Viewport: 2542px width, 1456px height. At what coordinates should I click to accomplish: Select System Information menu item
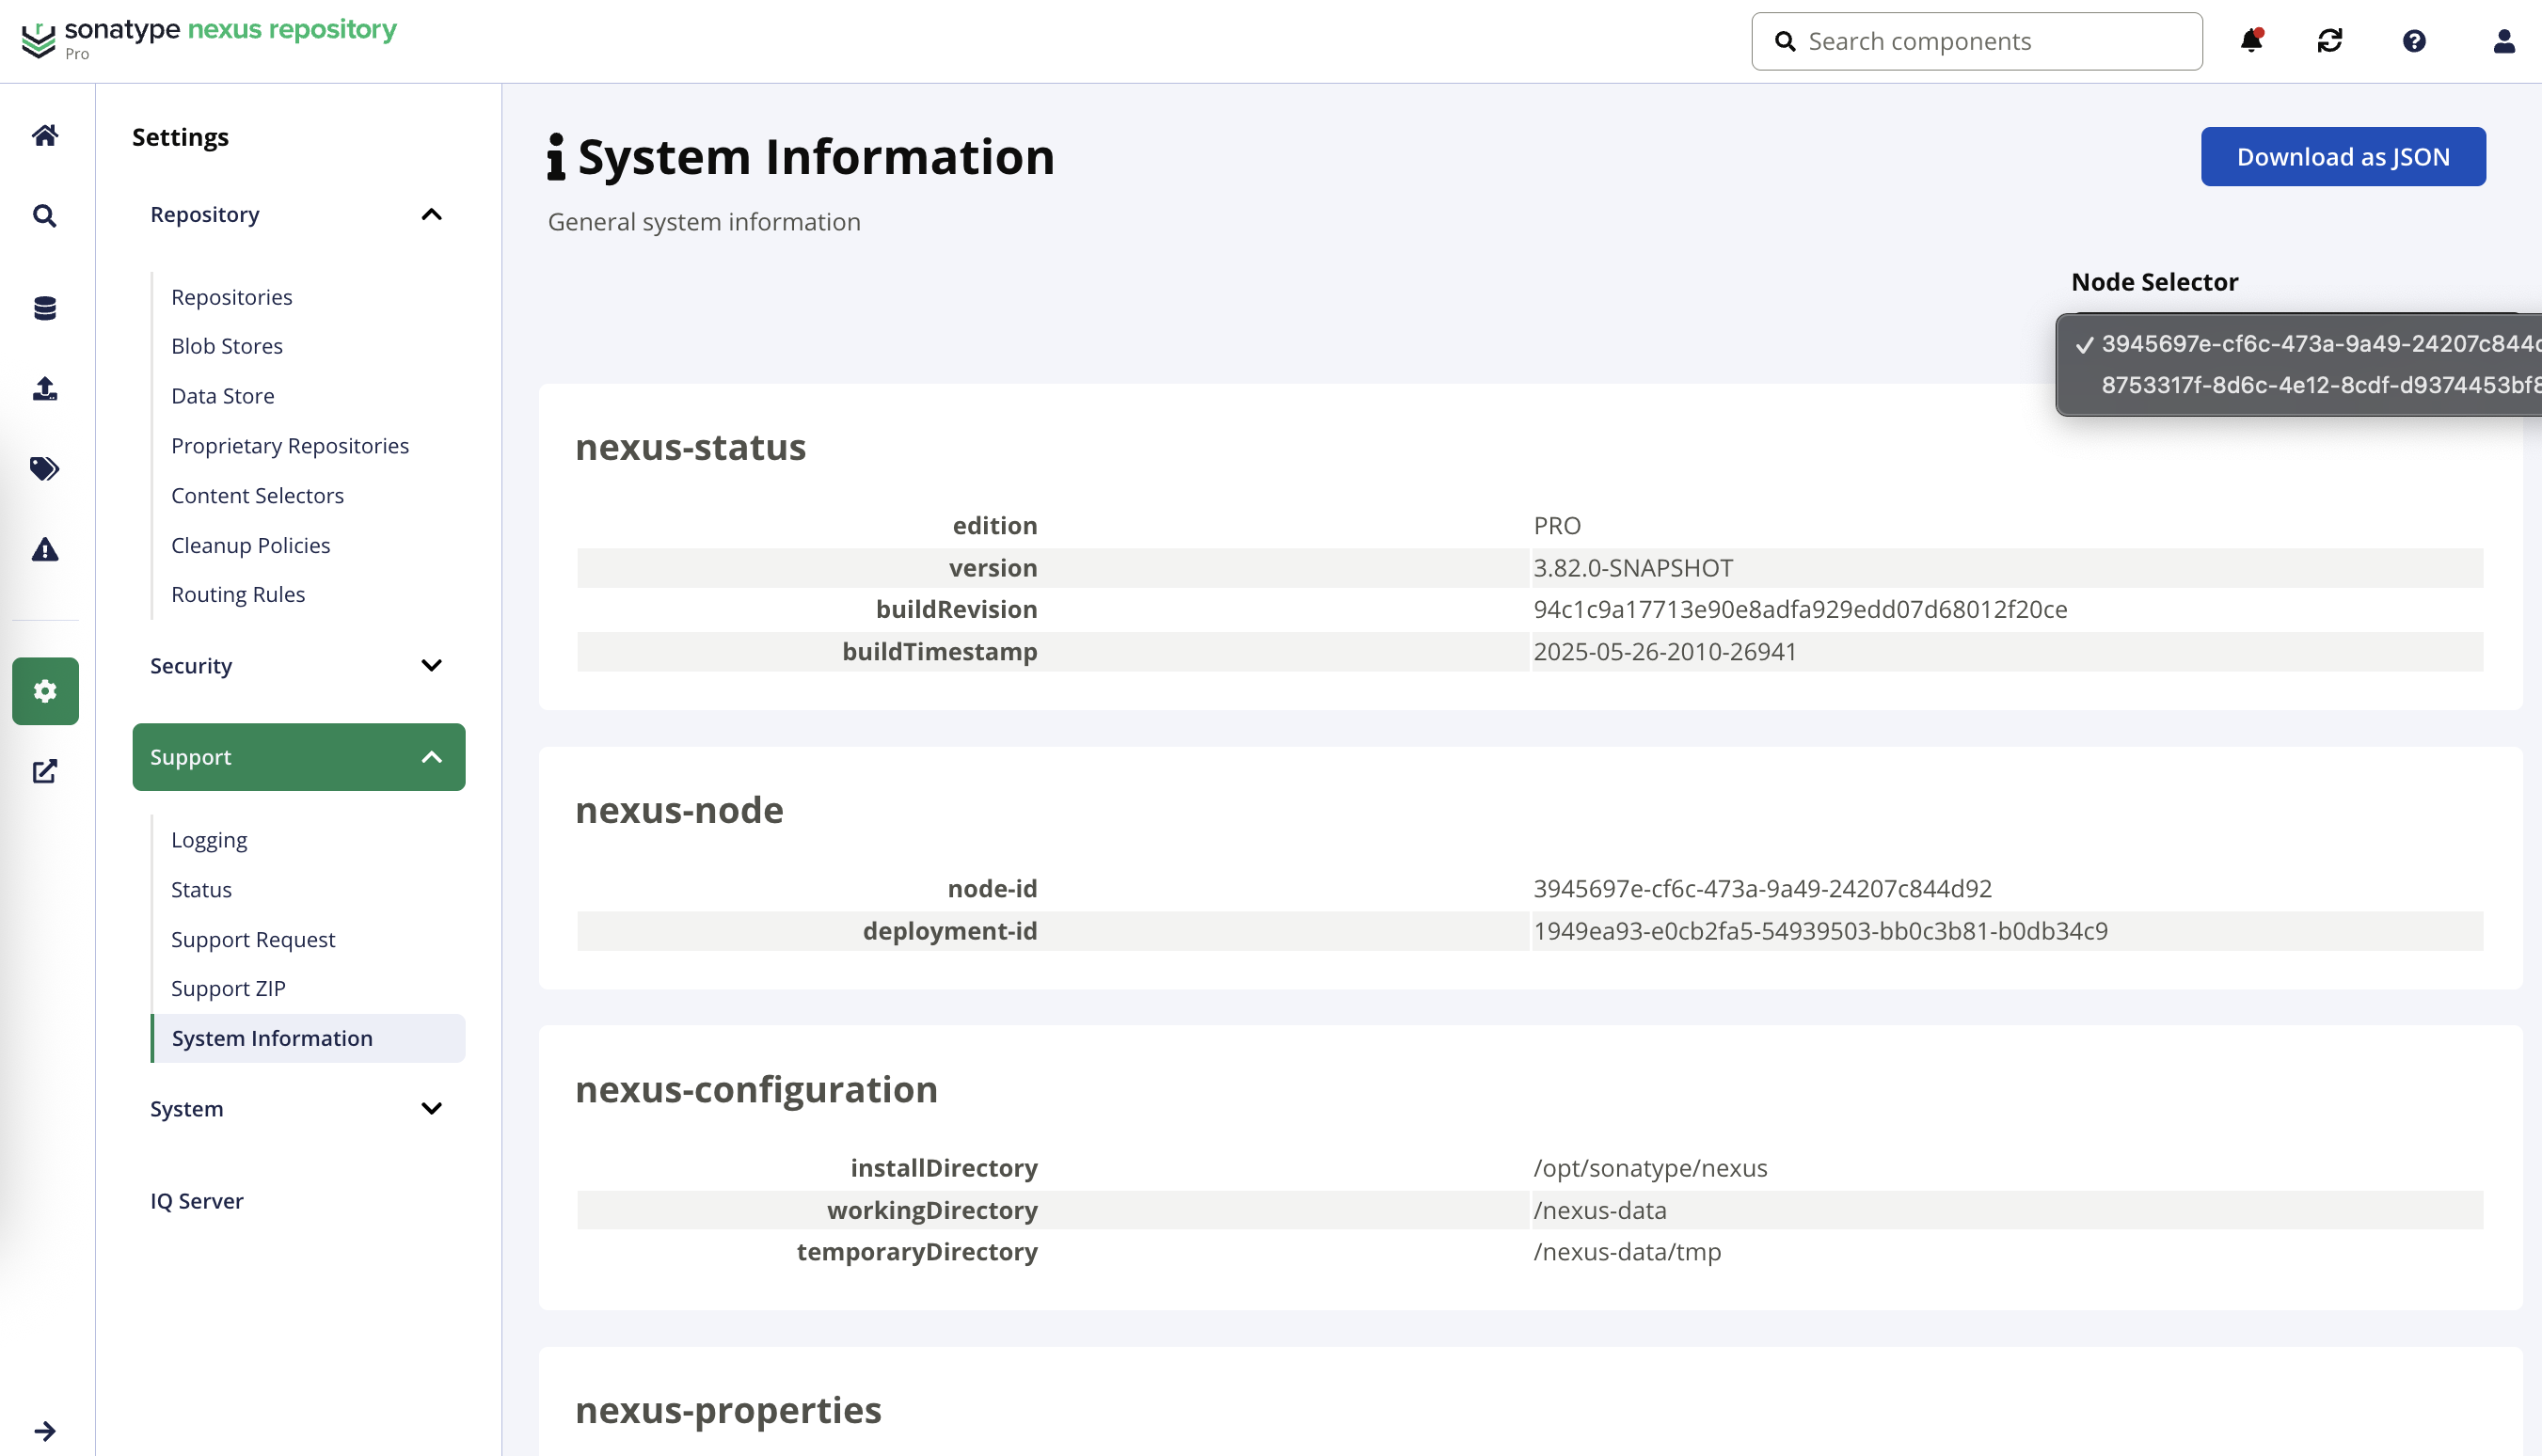pyautogui.click(x=308, y=1038)
